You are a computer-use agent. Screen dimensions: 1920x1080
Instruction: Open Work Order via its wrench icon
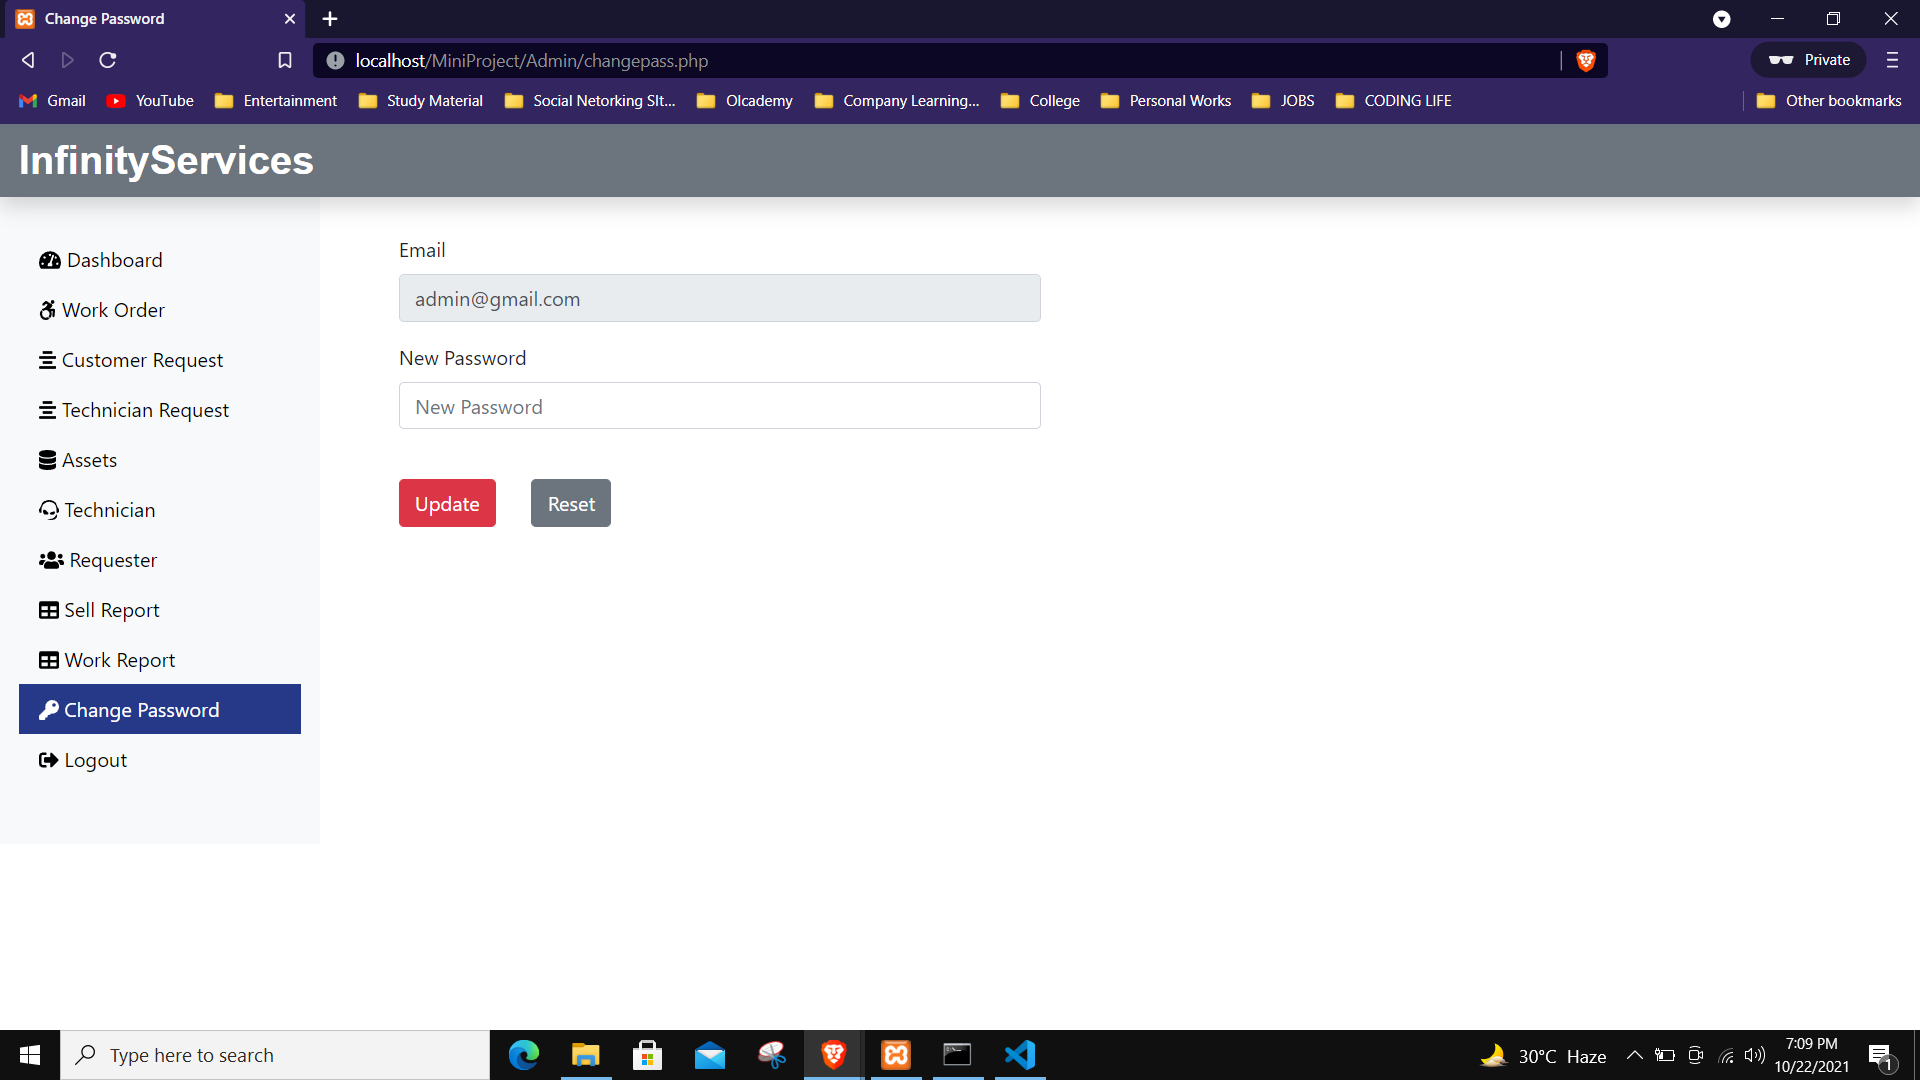tap(48, 310)
